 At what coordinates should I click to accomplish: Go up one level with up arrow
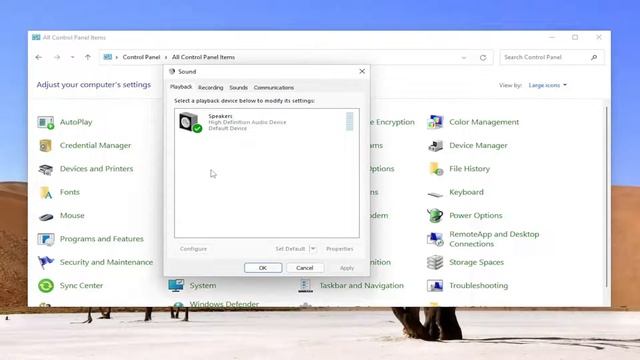point(88,58)
